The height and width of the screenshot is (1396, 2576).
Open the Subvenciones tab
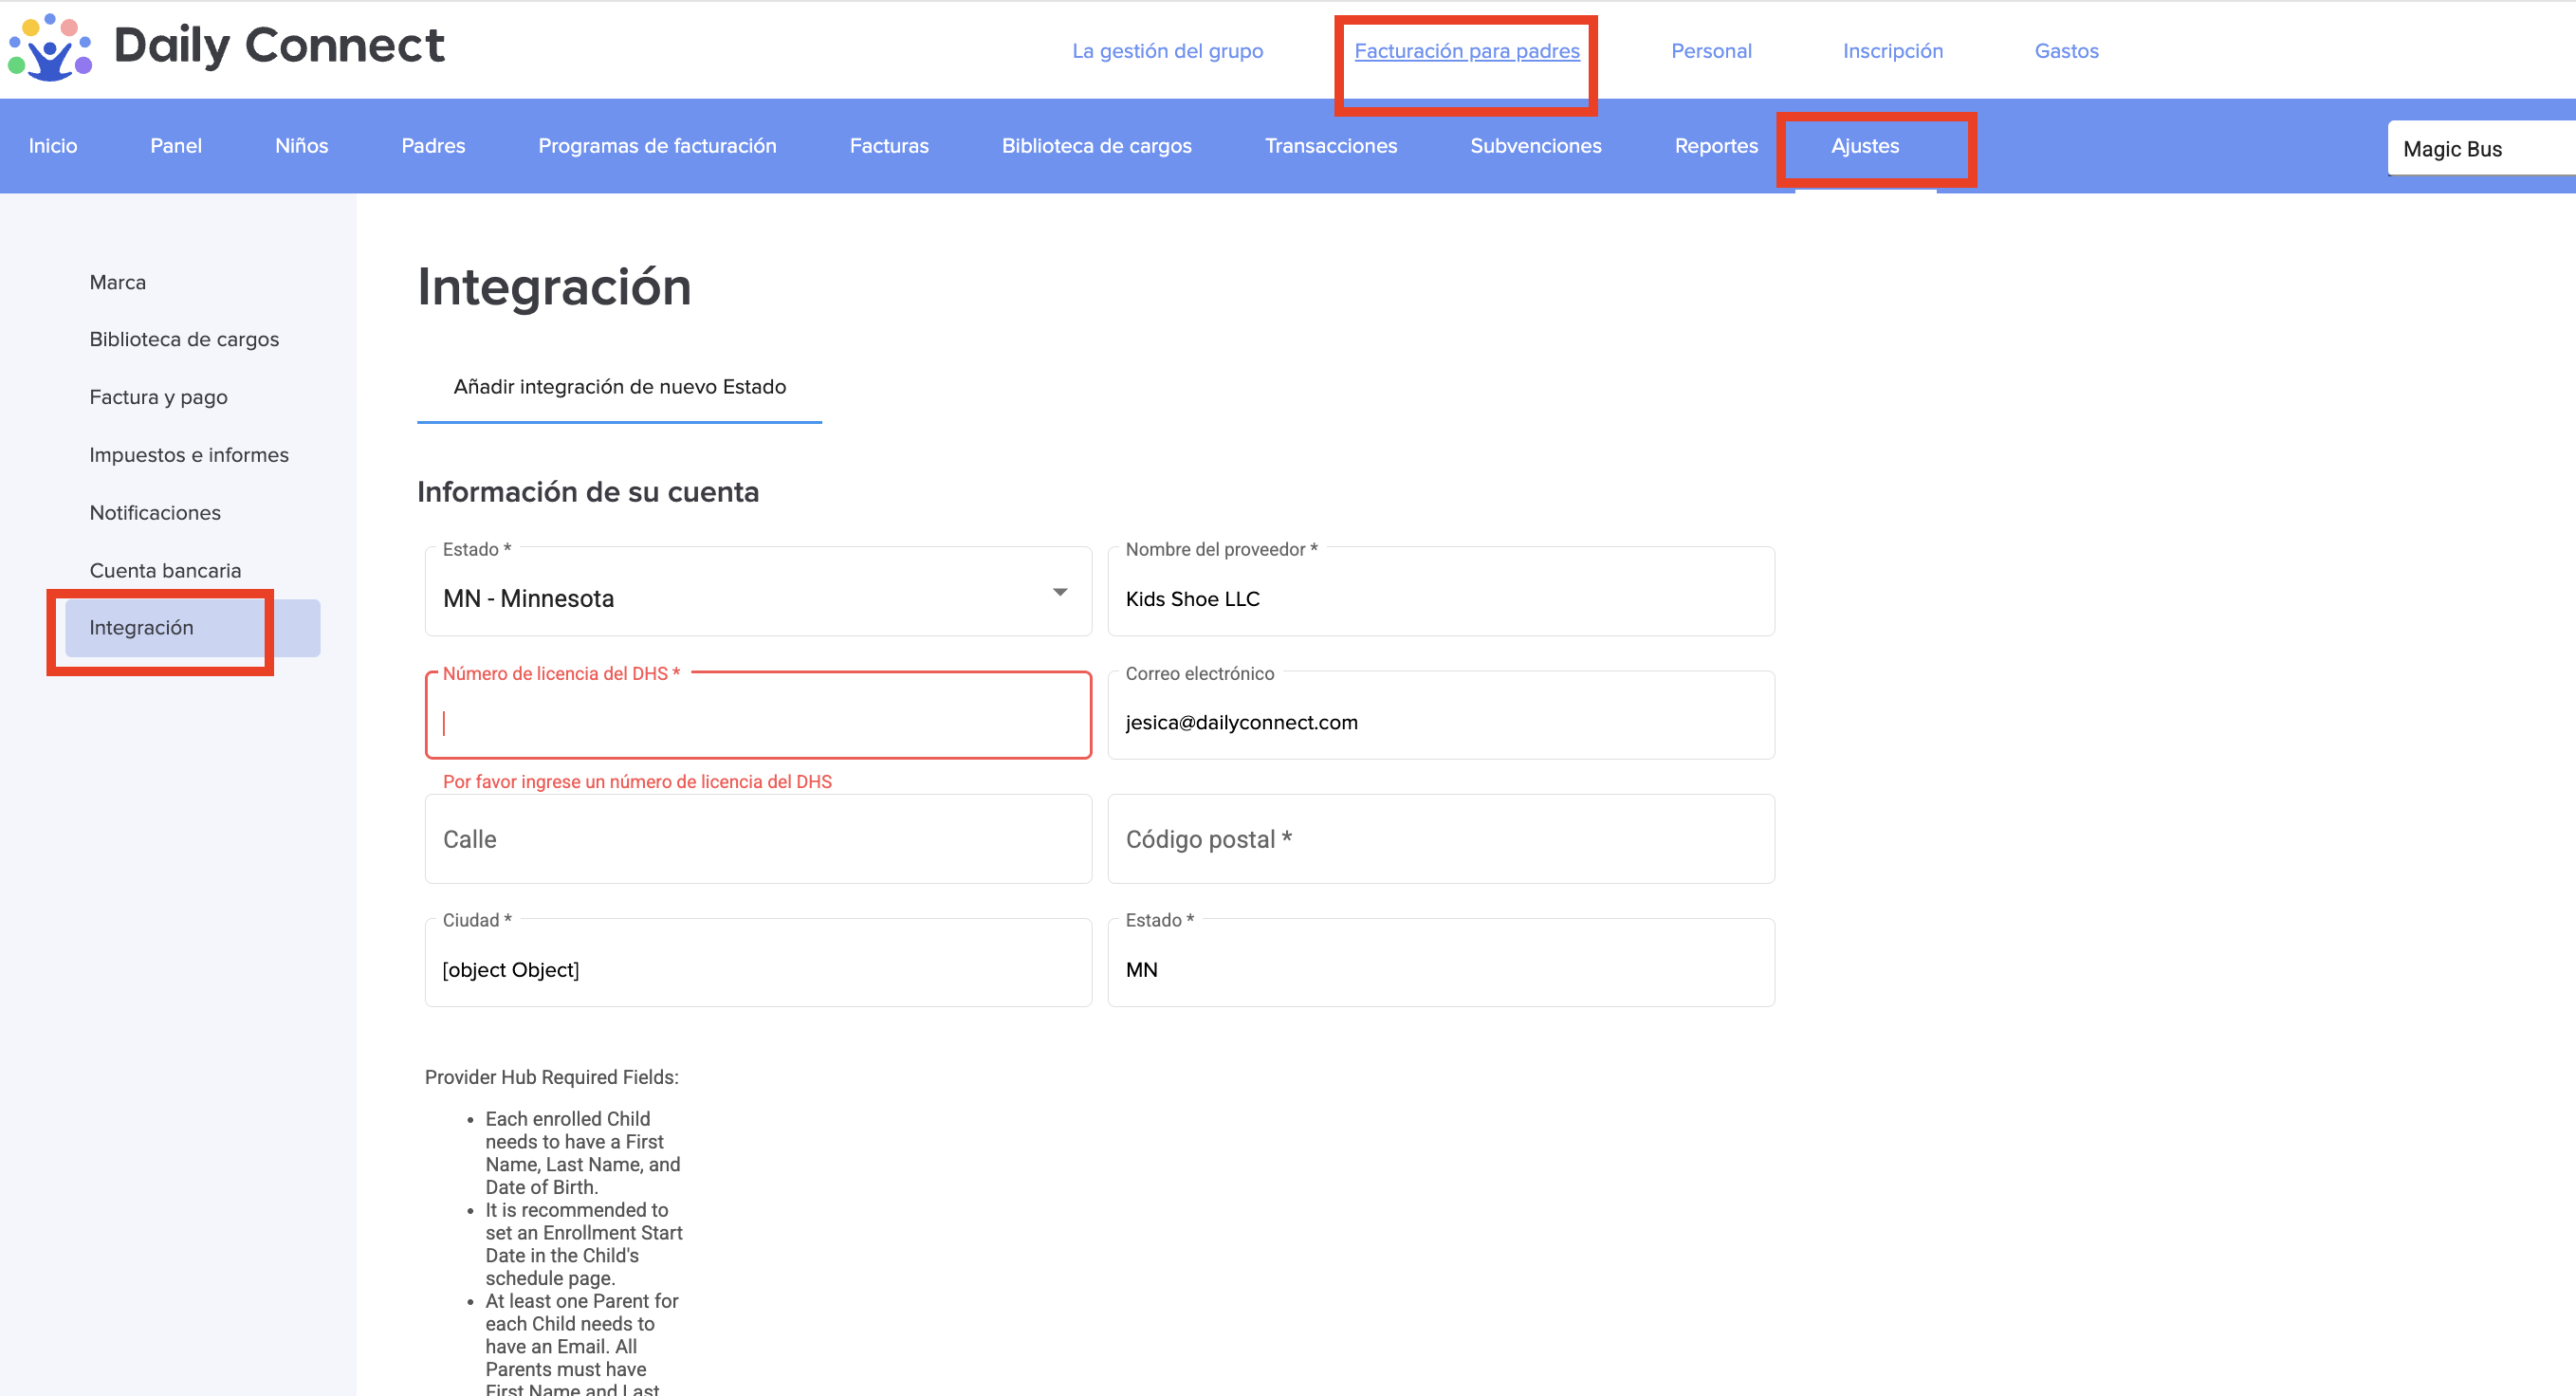(x=1535, y=146)
